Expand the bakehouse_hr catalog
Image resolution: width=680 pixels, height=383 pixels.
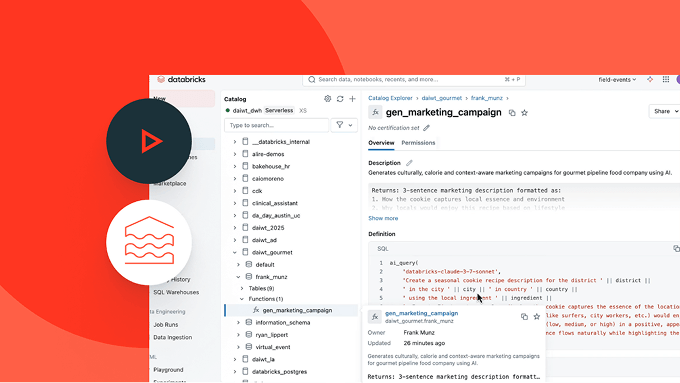tap(235, 166)
